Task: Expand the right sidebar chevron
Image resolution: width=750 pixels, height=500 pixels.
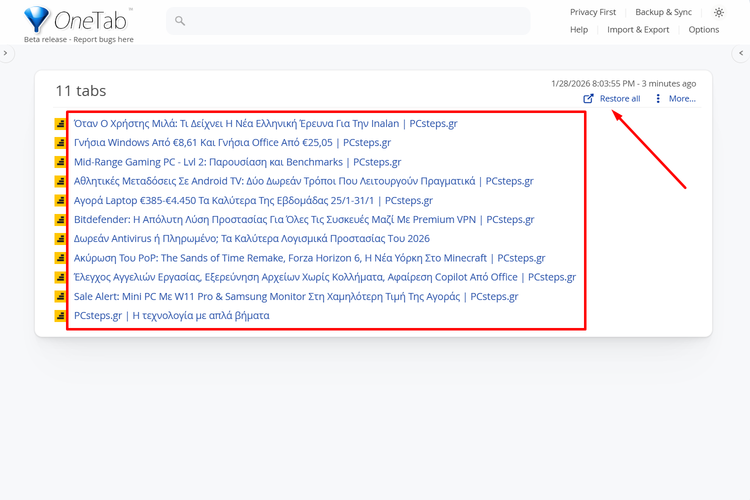Action: coord(743,53)
